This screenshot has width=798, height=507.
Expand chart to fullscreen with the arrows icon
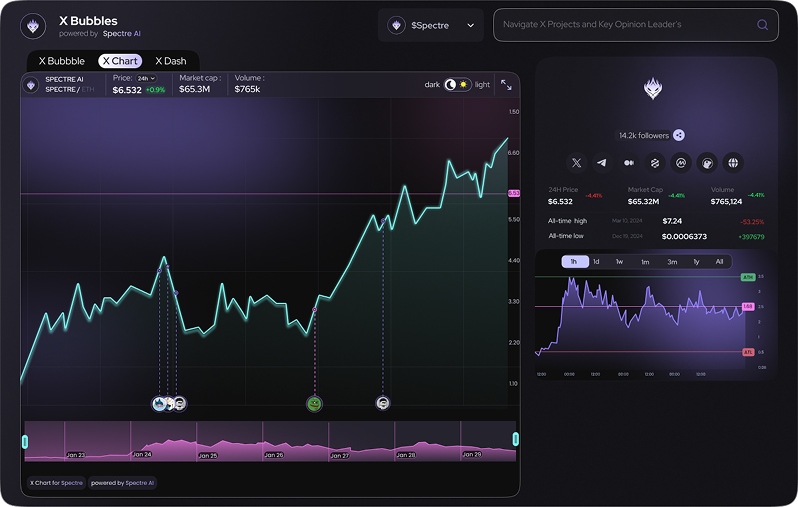506,85
